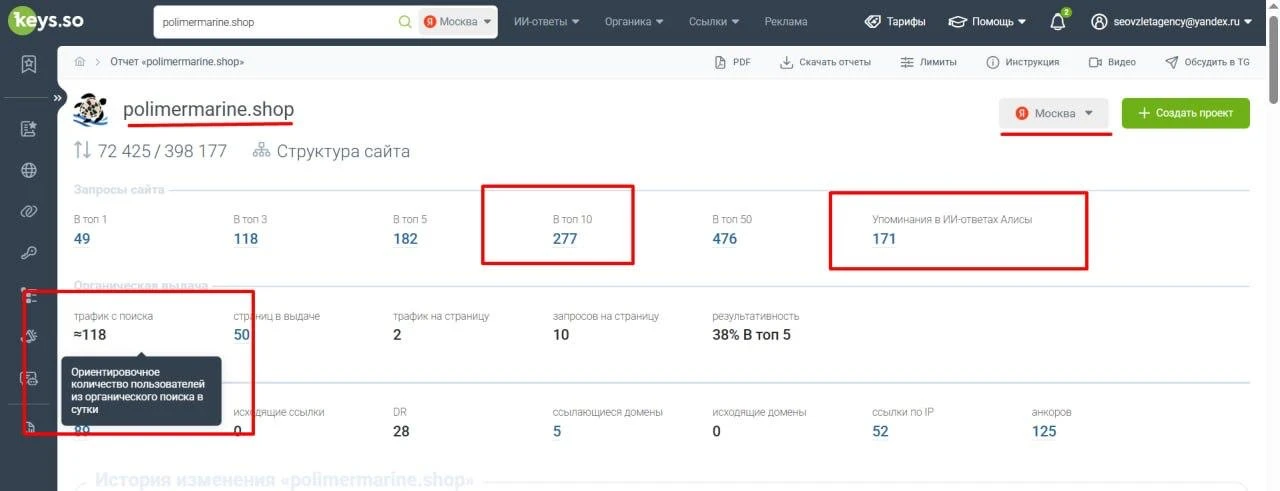Image resolution: width=1280 pixels, height=491 pixels.
Task: Open the Инструкция info link
Action: click(1022, 62)
